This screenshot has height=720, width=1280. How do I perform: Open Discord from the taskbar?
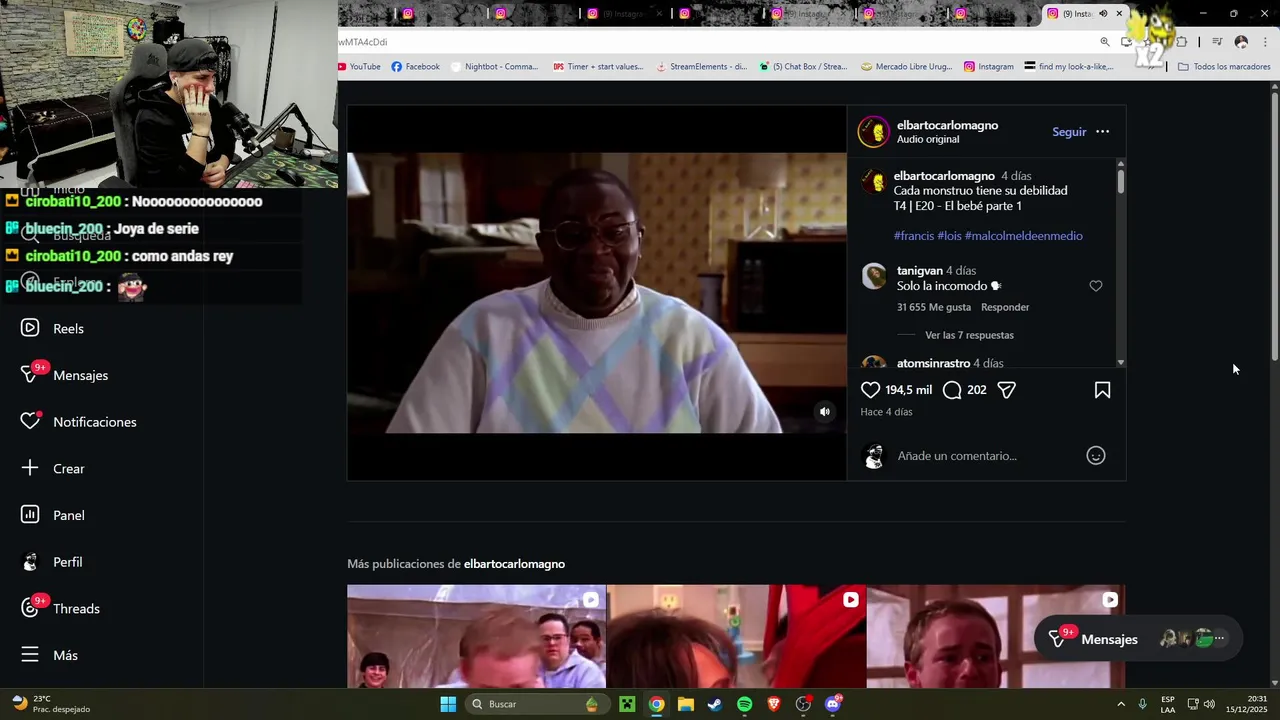pos(833,704)
